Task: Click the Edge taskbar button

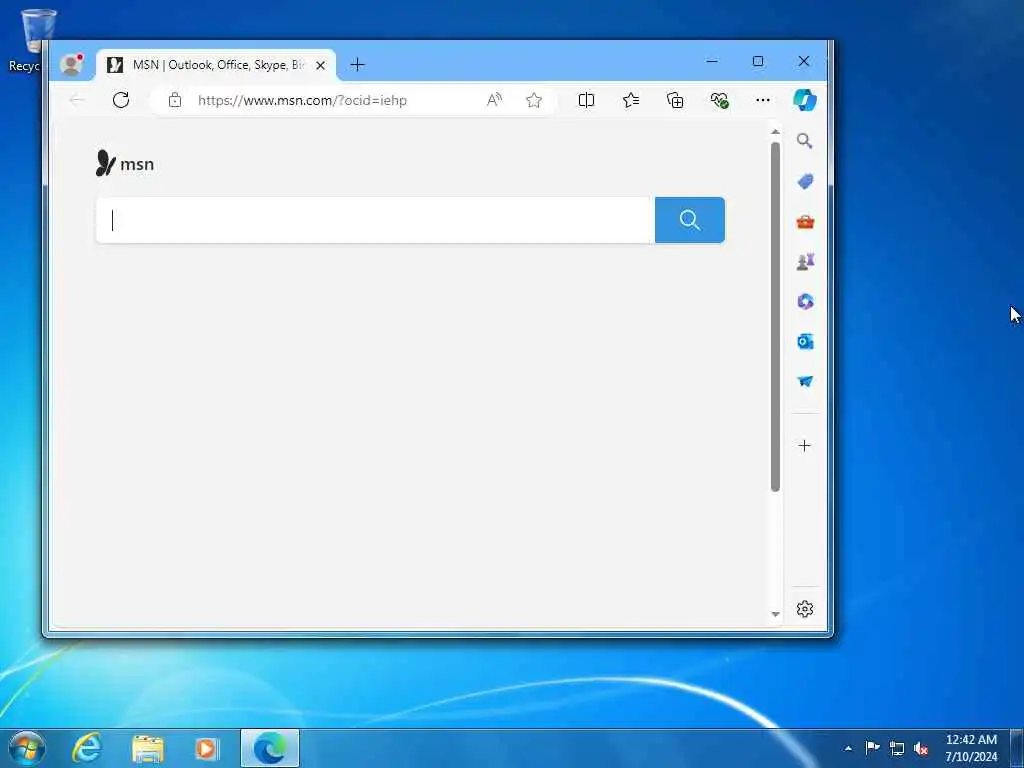Action: pos(270,748)
